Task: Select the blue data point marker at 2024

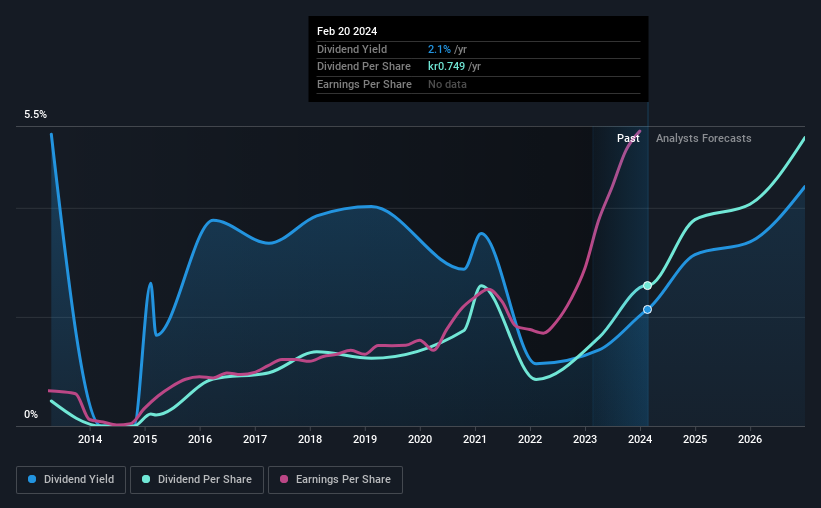Action: pos(648,310)
